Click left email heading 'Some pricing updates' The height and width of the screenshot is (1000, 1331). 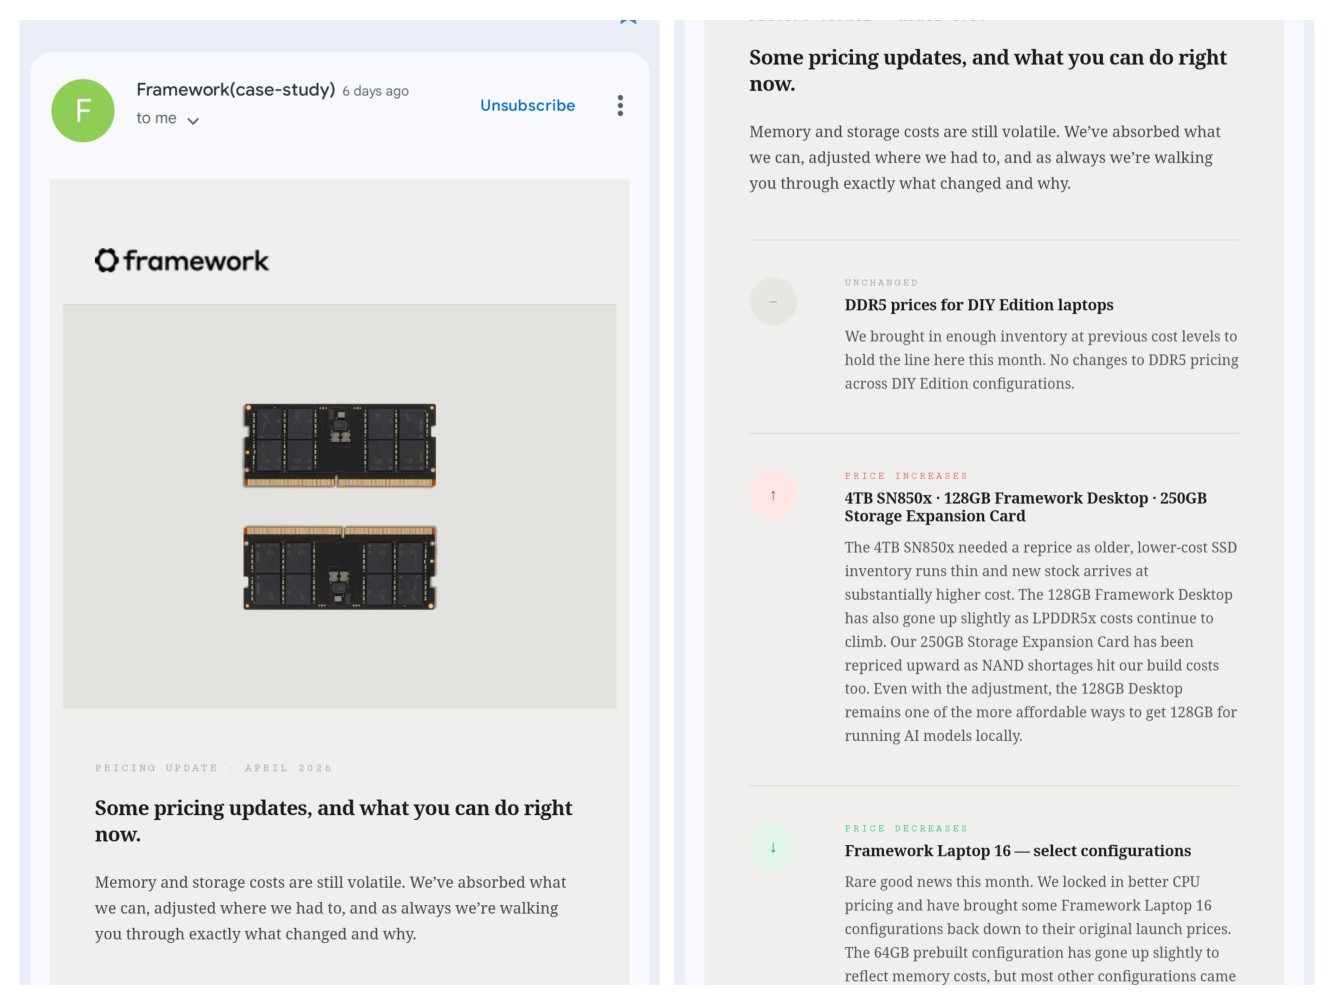(x=333, y=820)
